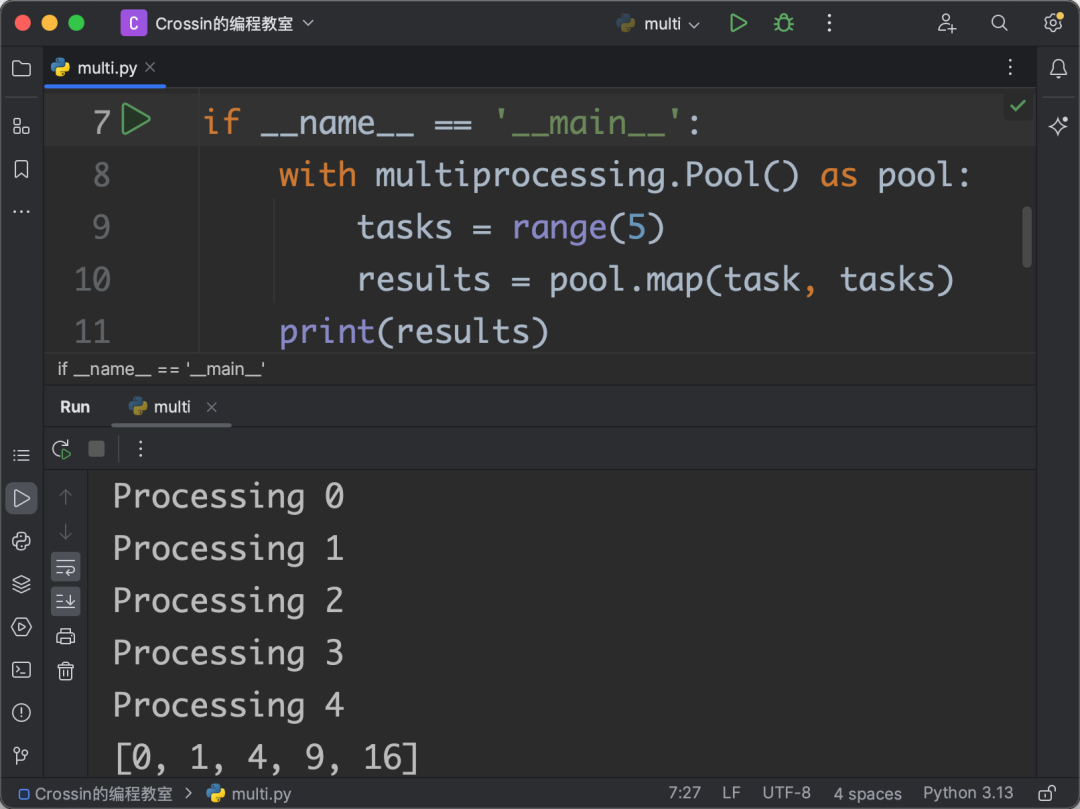Viewport: 1080px width, 809px height.
Task: Select the Run tool window icon in sidebar
Action: (21, 498)
